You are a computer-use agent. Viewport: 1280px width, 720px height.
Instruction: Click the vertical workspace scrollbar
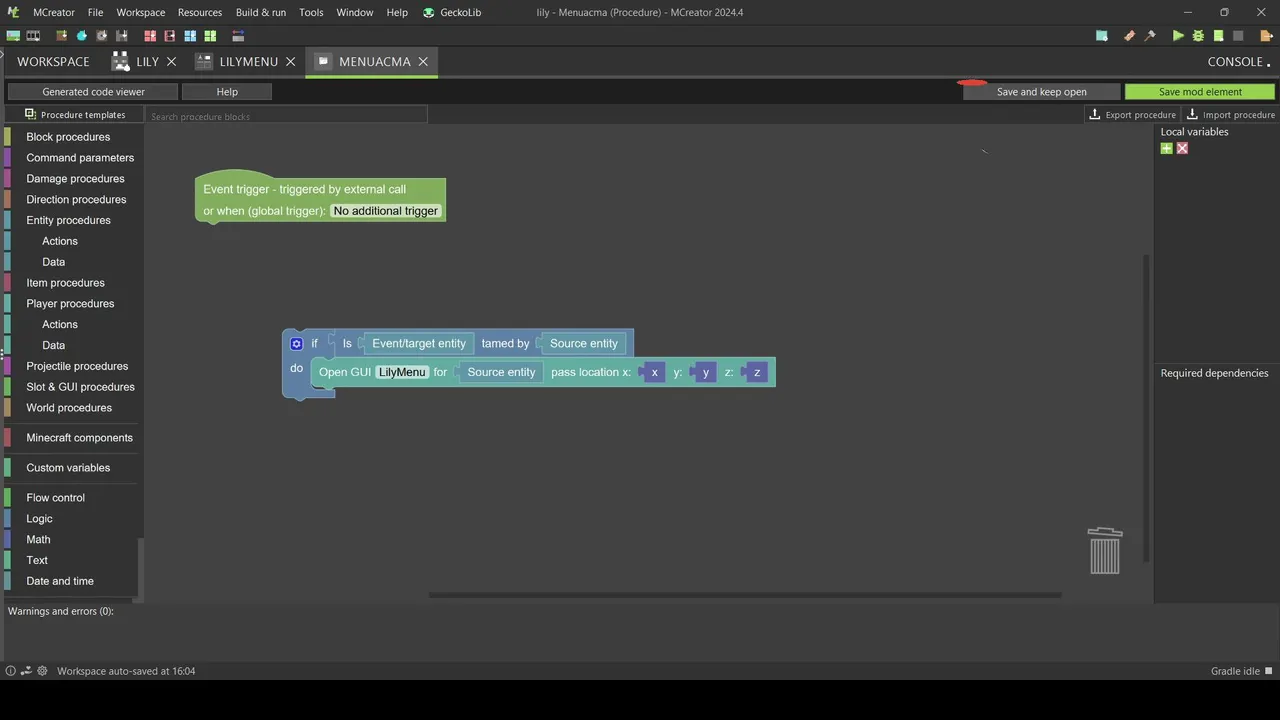click(x=1147, y=408)
